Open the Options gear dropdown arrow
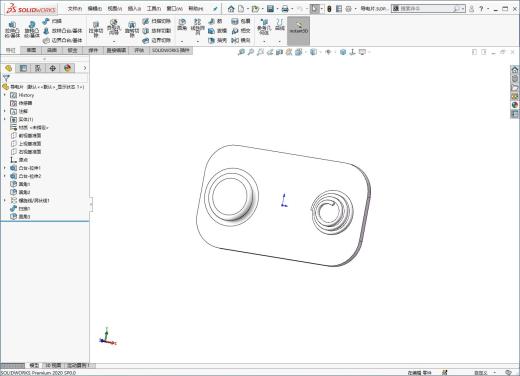Viewport: 520px width, 376px height. click(355, 9)
